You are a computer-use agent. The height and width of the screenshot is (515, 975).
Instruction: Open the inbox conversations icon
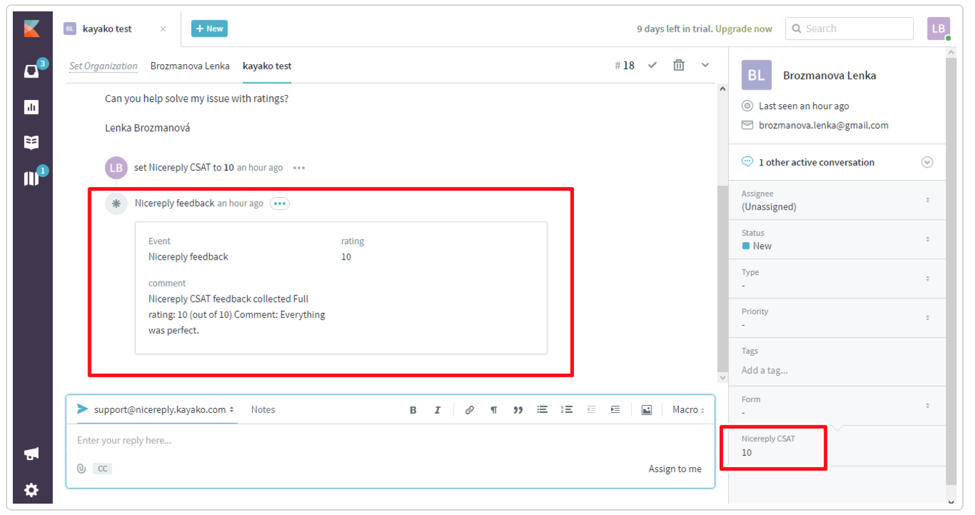pyautogui.click(x=32, y=71)
